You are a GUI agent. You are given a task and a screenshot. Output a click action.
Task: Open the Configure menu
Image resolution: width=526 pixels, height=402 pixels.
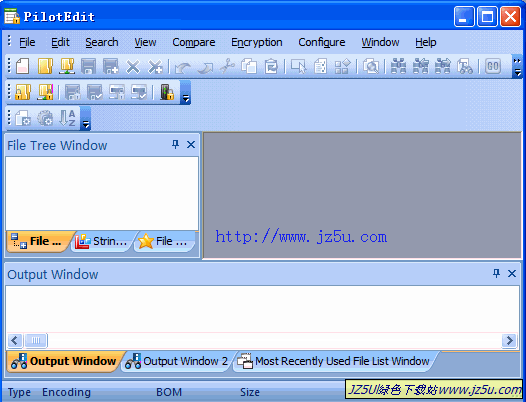322,42
